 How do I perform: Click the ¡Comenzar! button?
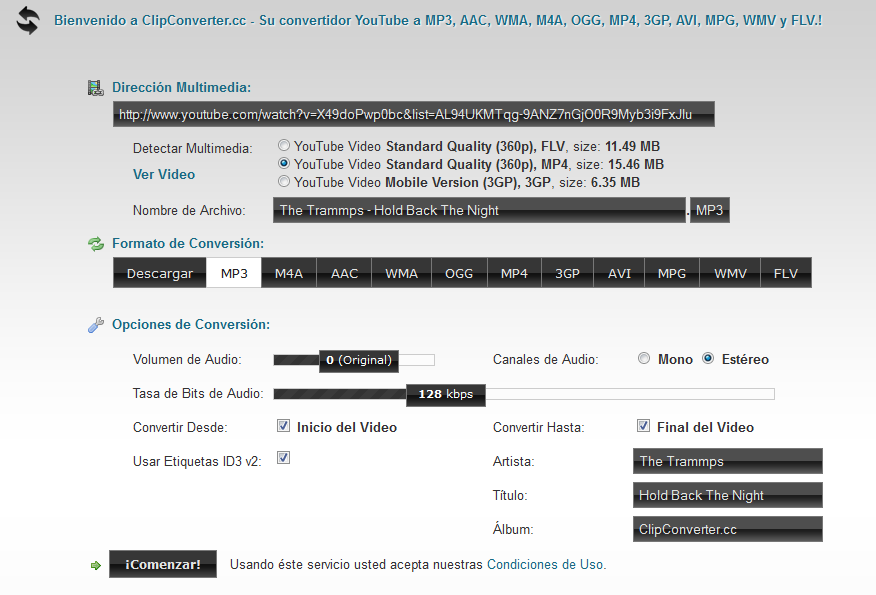[x=163, y=564]
